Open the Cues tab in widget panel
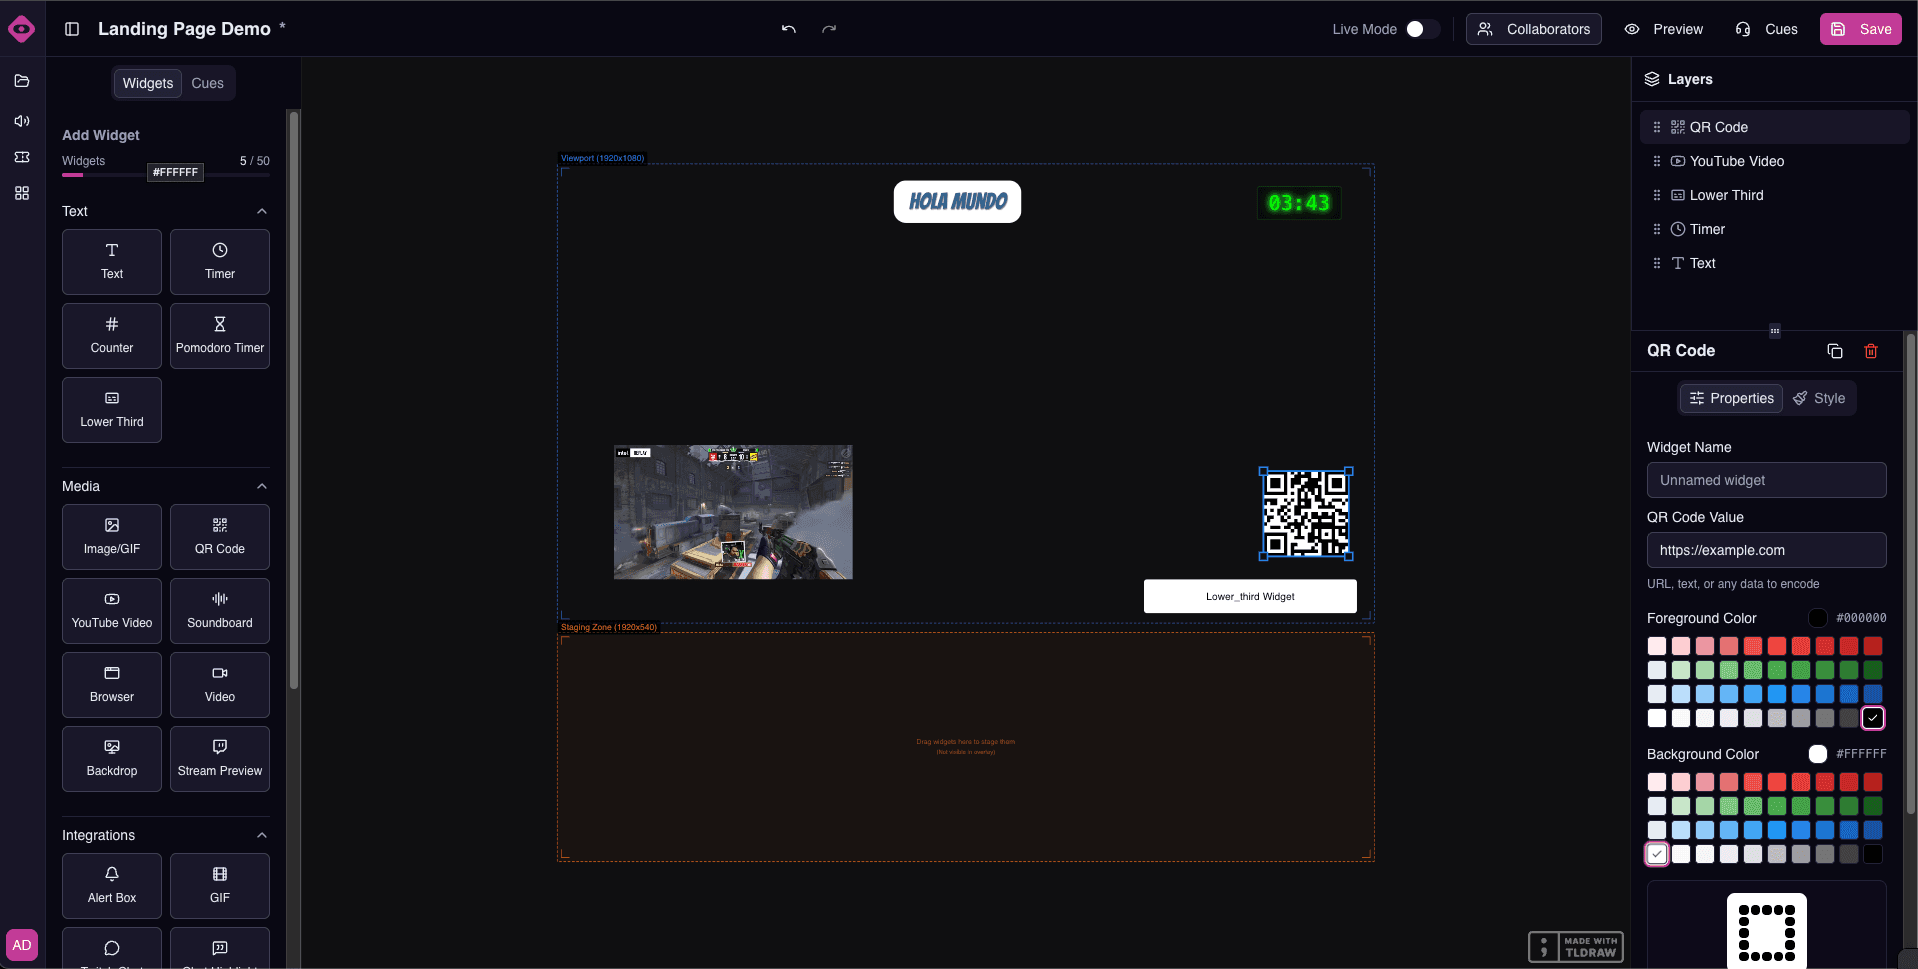1918x969 pixels. coord(207,83)
